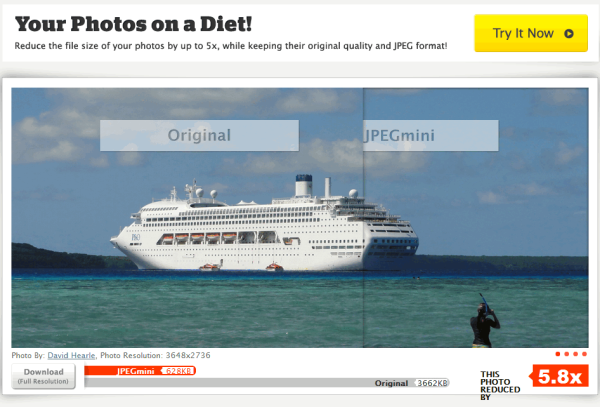Image resolution: width=600 pixels, height=407 pixels.
Task: Click the play arrow icon in Try It Now
Action: pos(569,34)
